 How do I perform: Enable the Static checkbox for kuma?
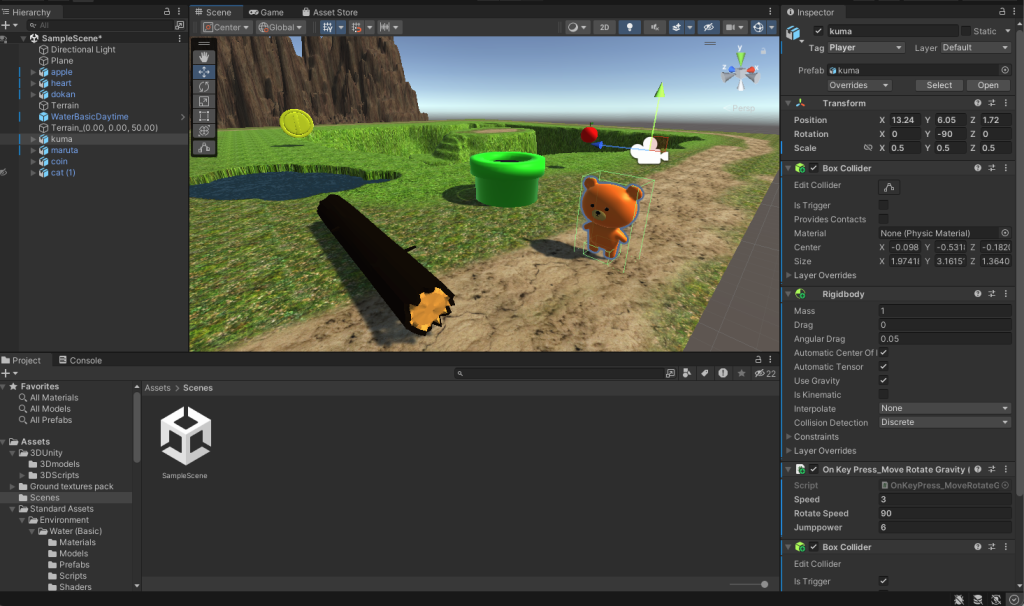[966, 31]
